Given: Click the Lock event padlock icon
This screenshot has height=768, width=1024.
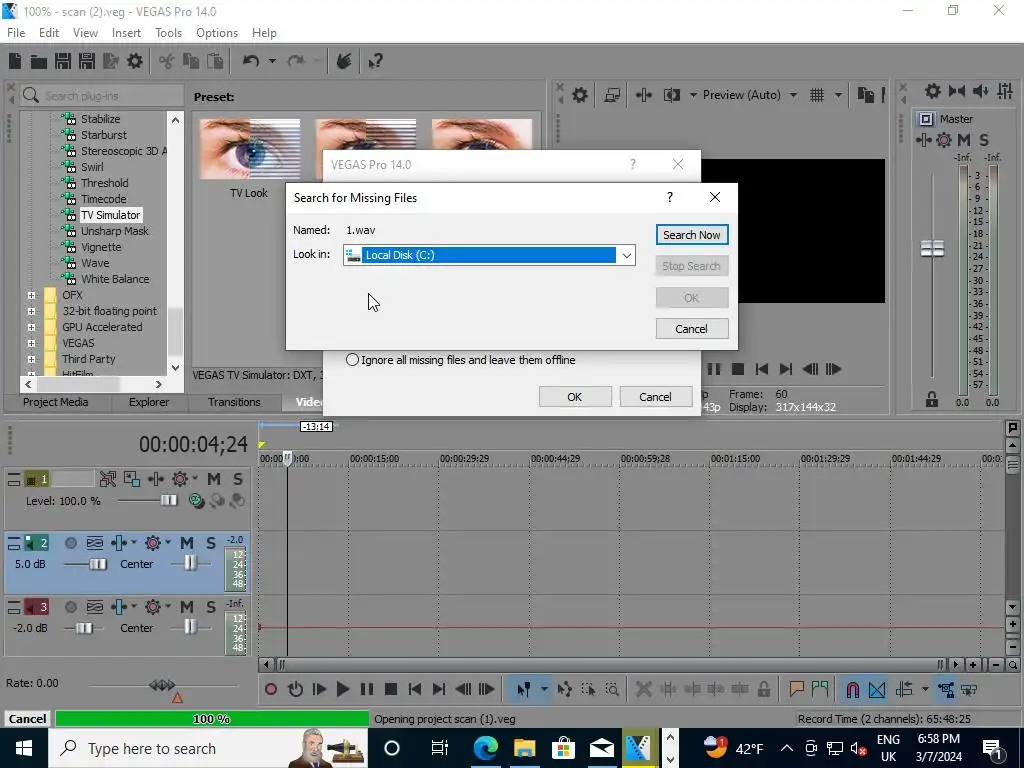Looking at the screenshot, I should (x=763, y=689).
